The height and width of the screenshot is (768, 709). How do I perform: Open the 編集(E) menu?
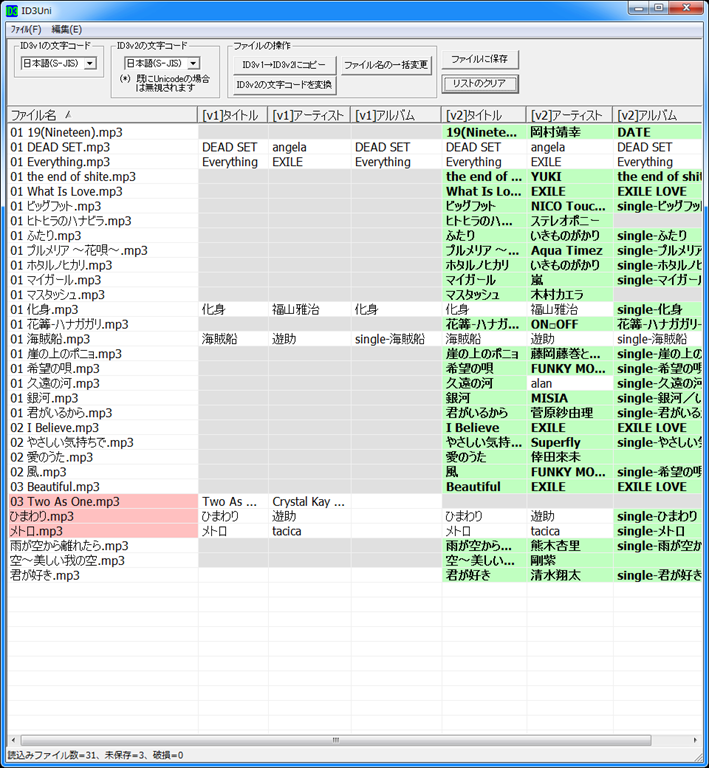click(x=67, y=29)
